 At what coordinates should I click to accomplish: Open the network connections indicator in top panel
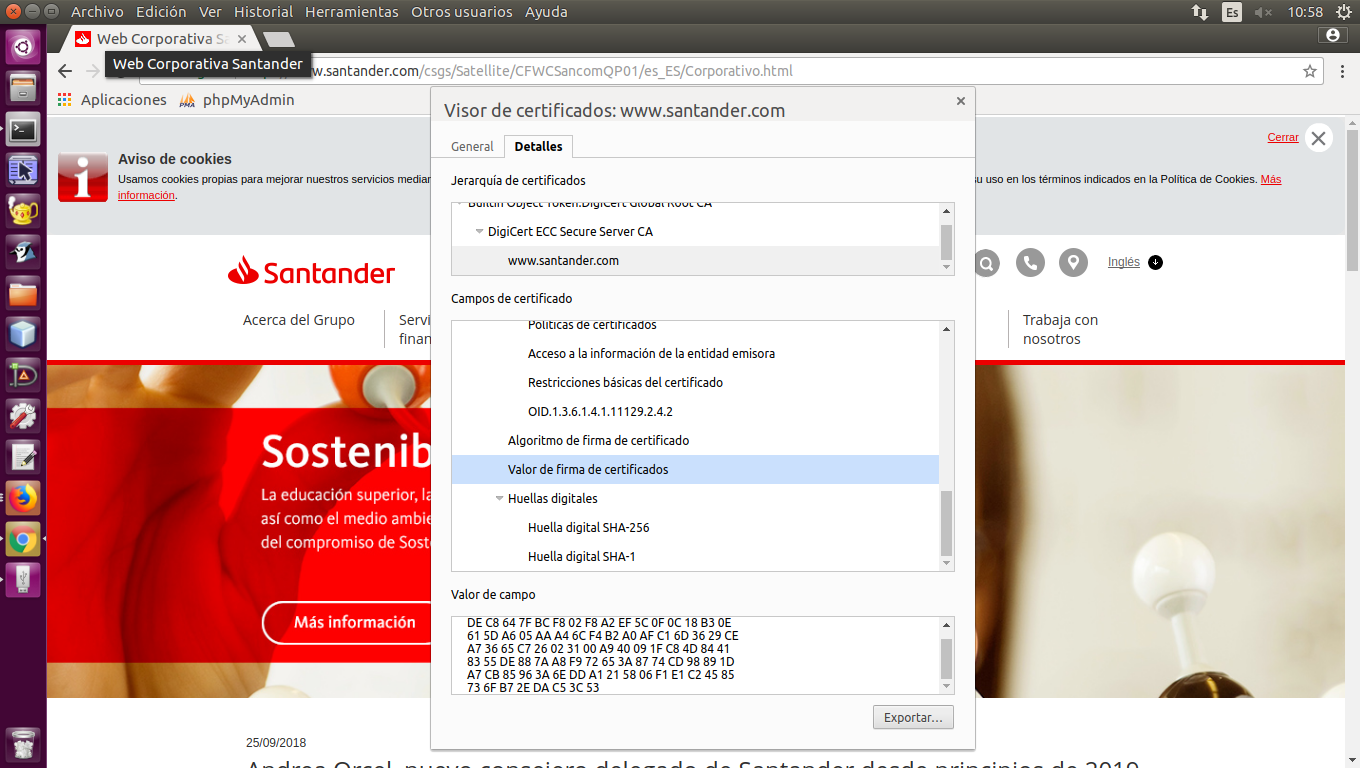coord(1200,12)
